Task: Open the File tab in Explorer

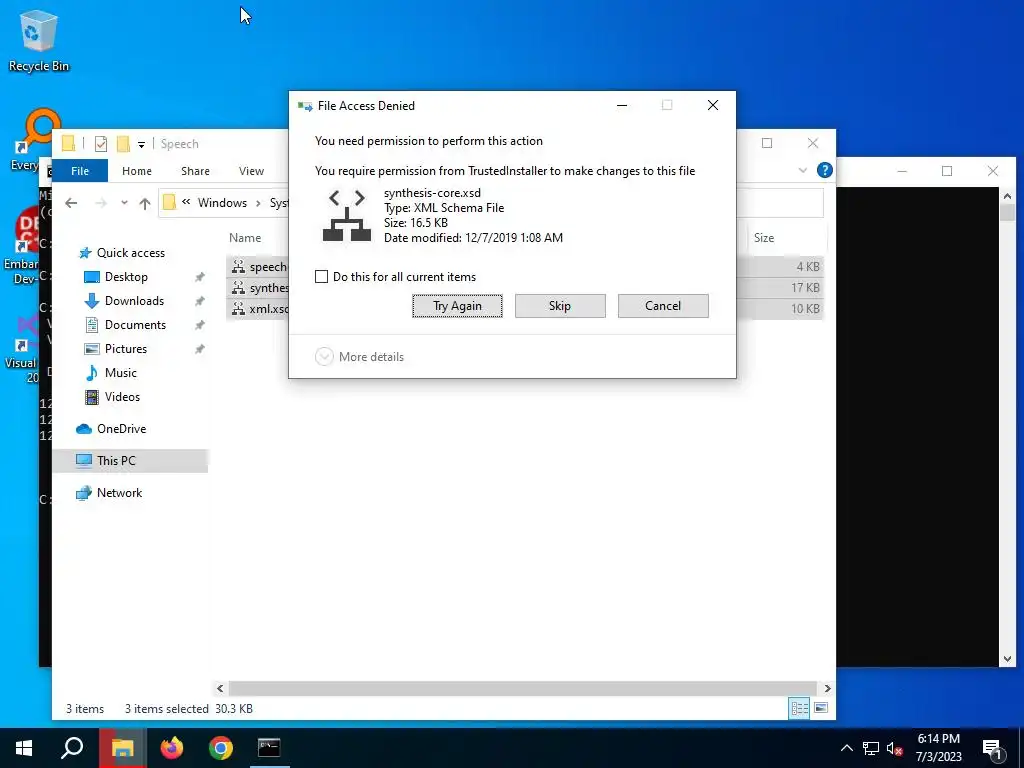Action: tap(80, 171)
